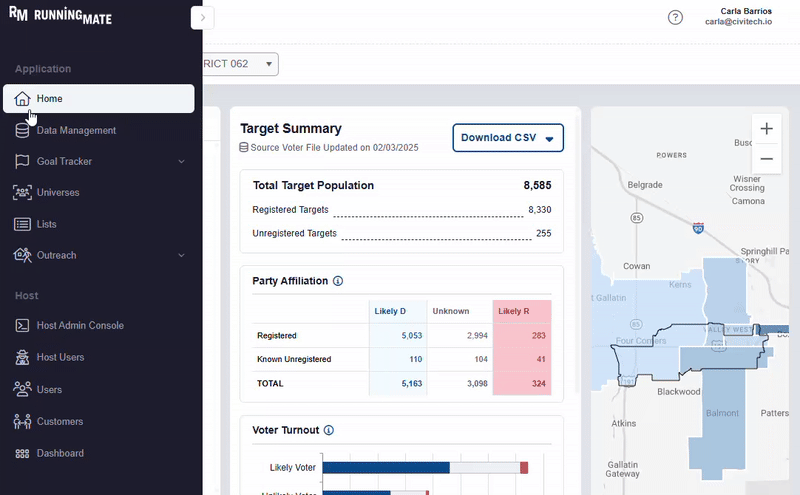800x495 pixels.
Task: Click Registered Likely D value 5,053
Action: tap(411, 336)
